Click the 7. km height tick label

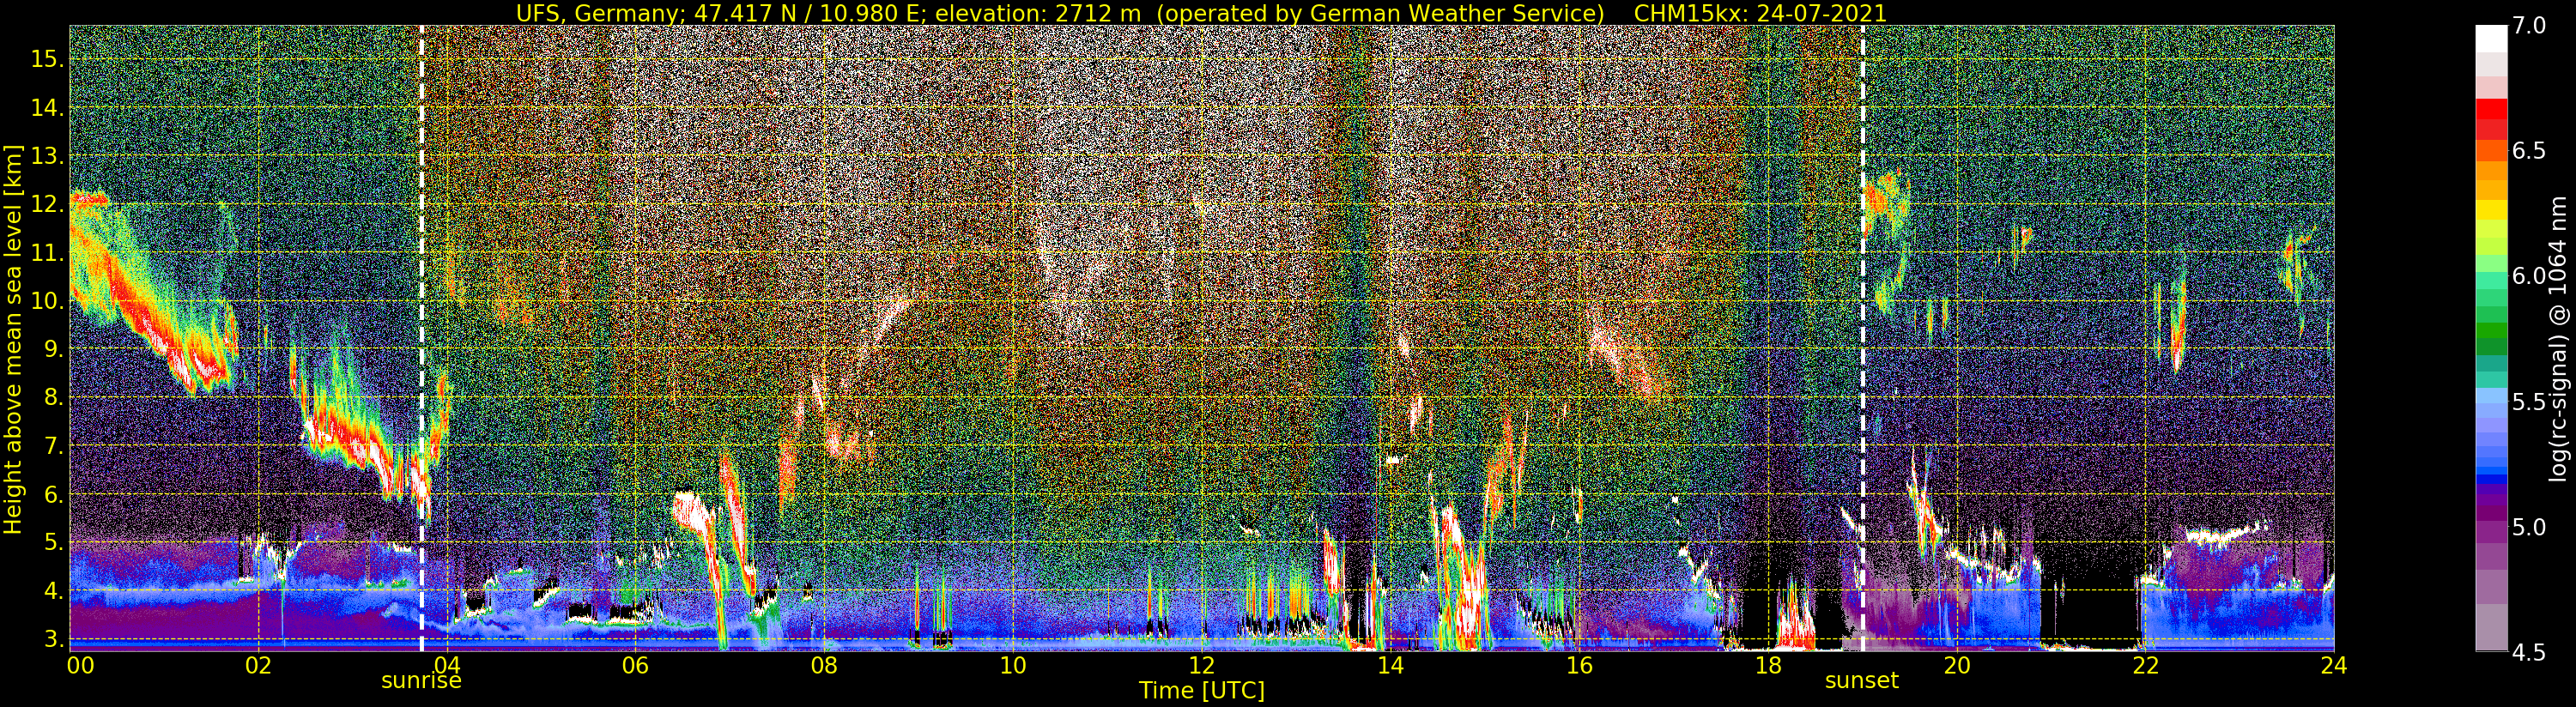coord(54,446)
